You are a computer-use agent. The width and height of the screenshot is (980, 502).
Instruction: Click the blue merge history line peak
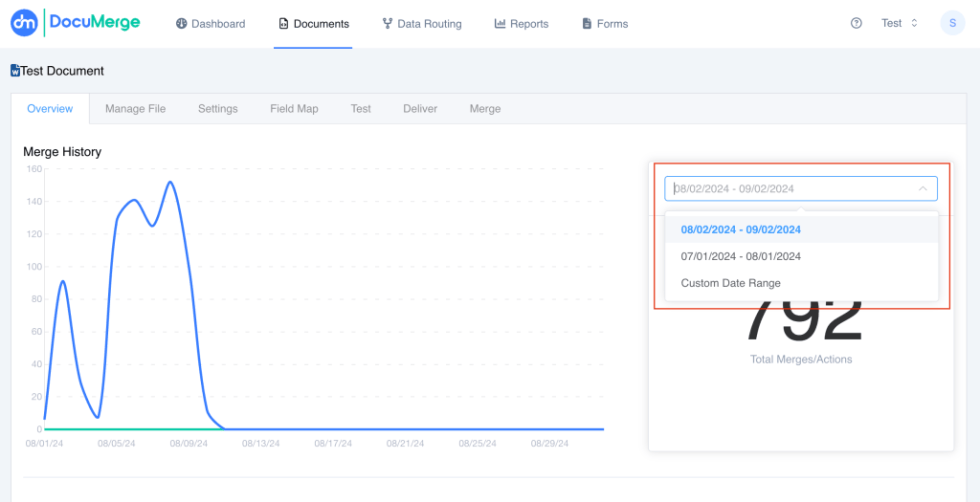click(x=170, y=182)
